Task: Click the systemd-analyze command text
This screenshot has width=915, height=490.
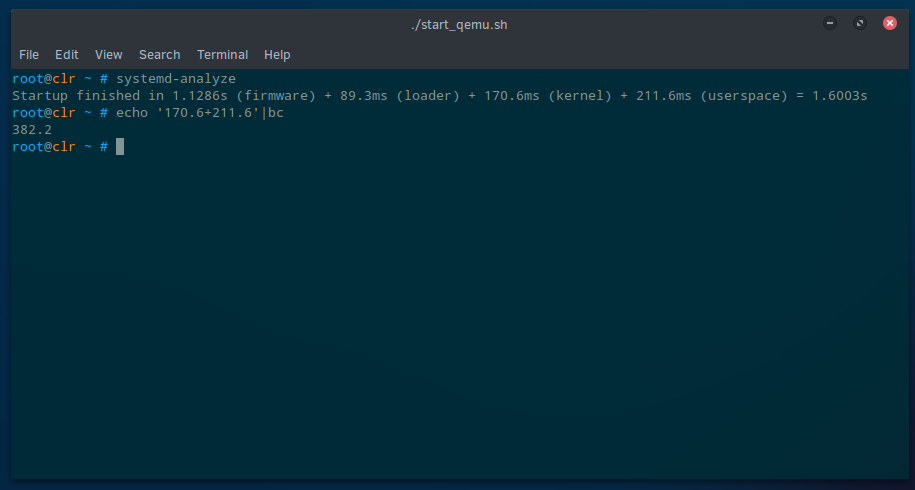Action: click(x=176, y=79)
